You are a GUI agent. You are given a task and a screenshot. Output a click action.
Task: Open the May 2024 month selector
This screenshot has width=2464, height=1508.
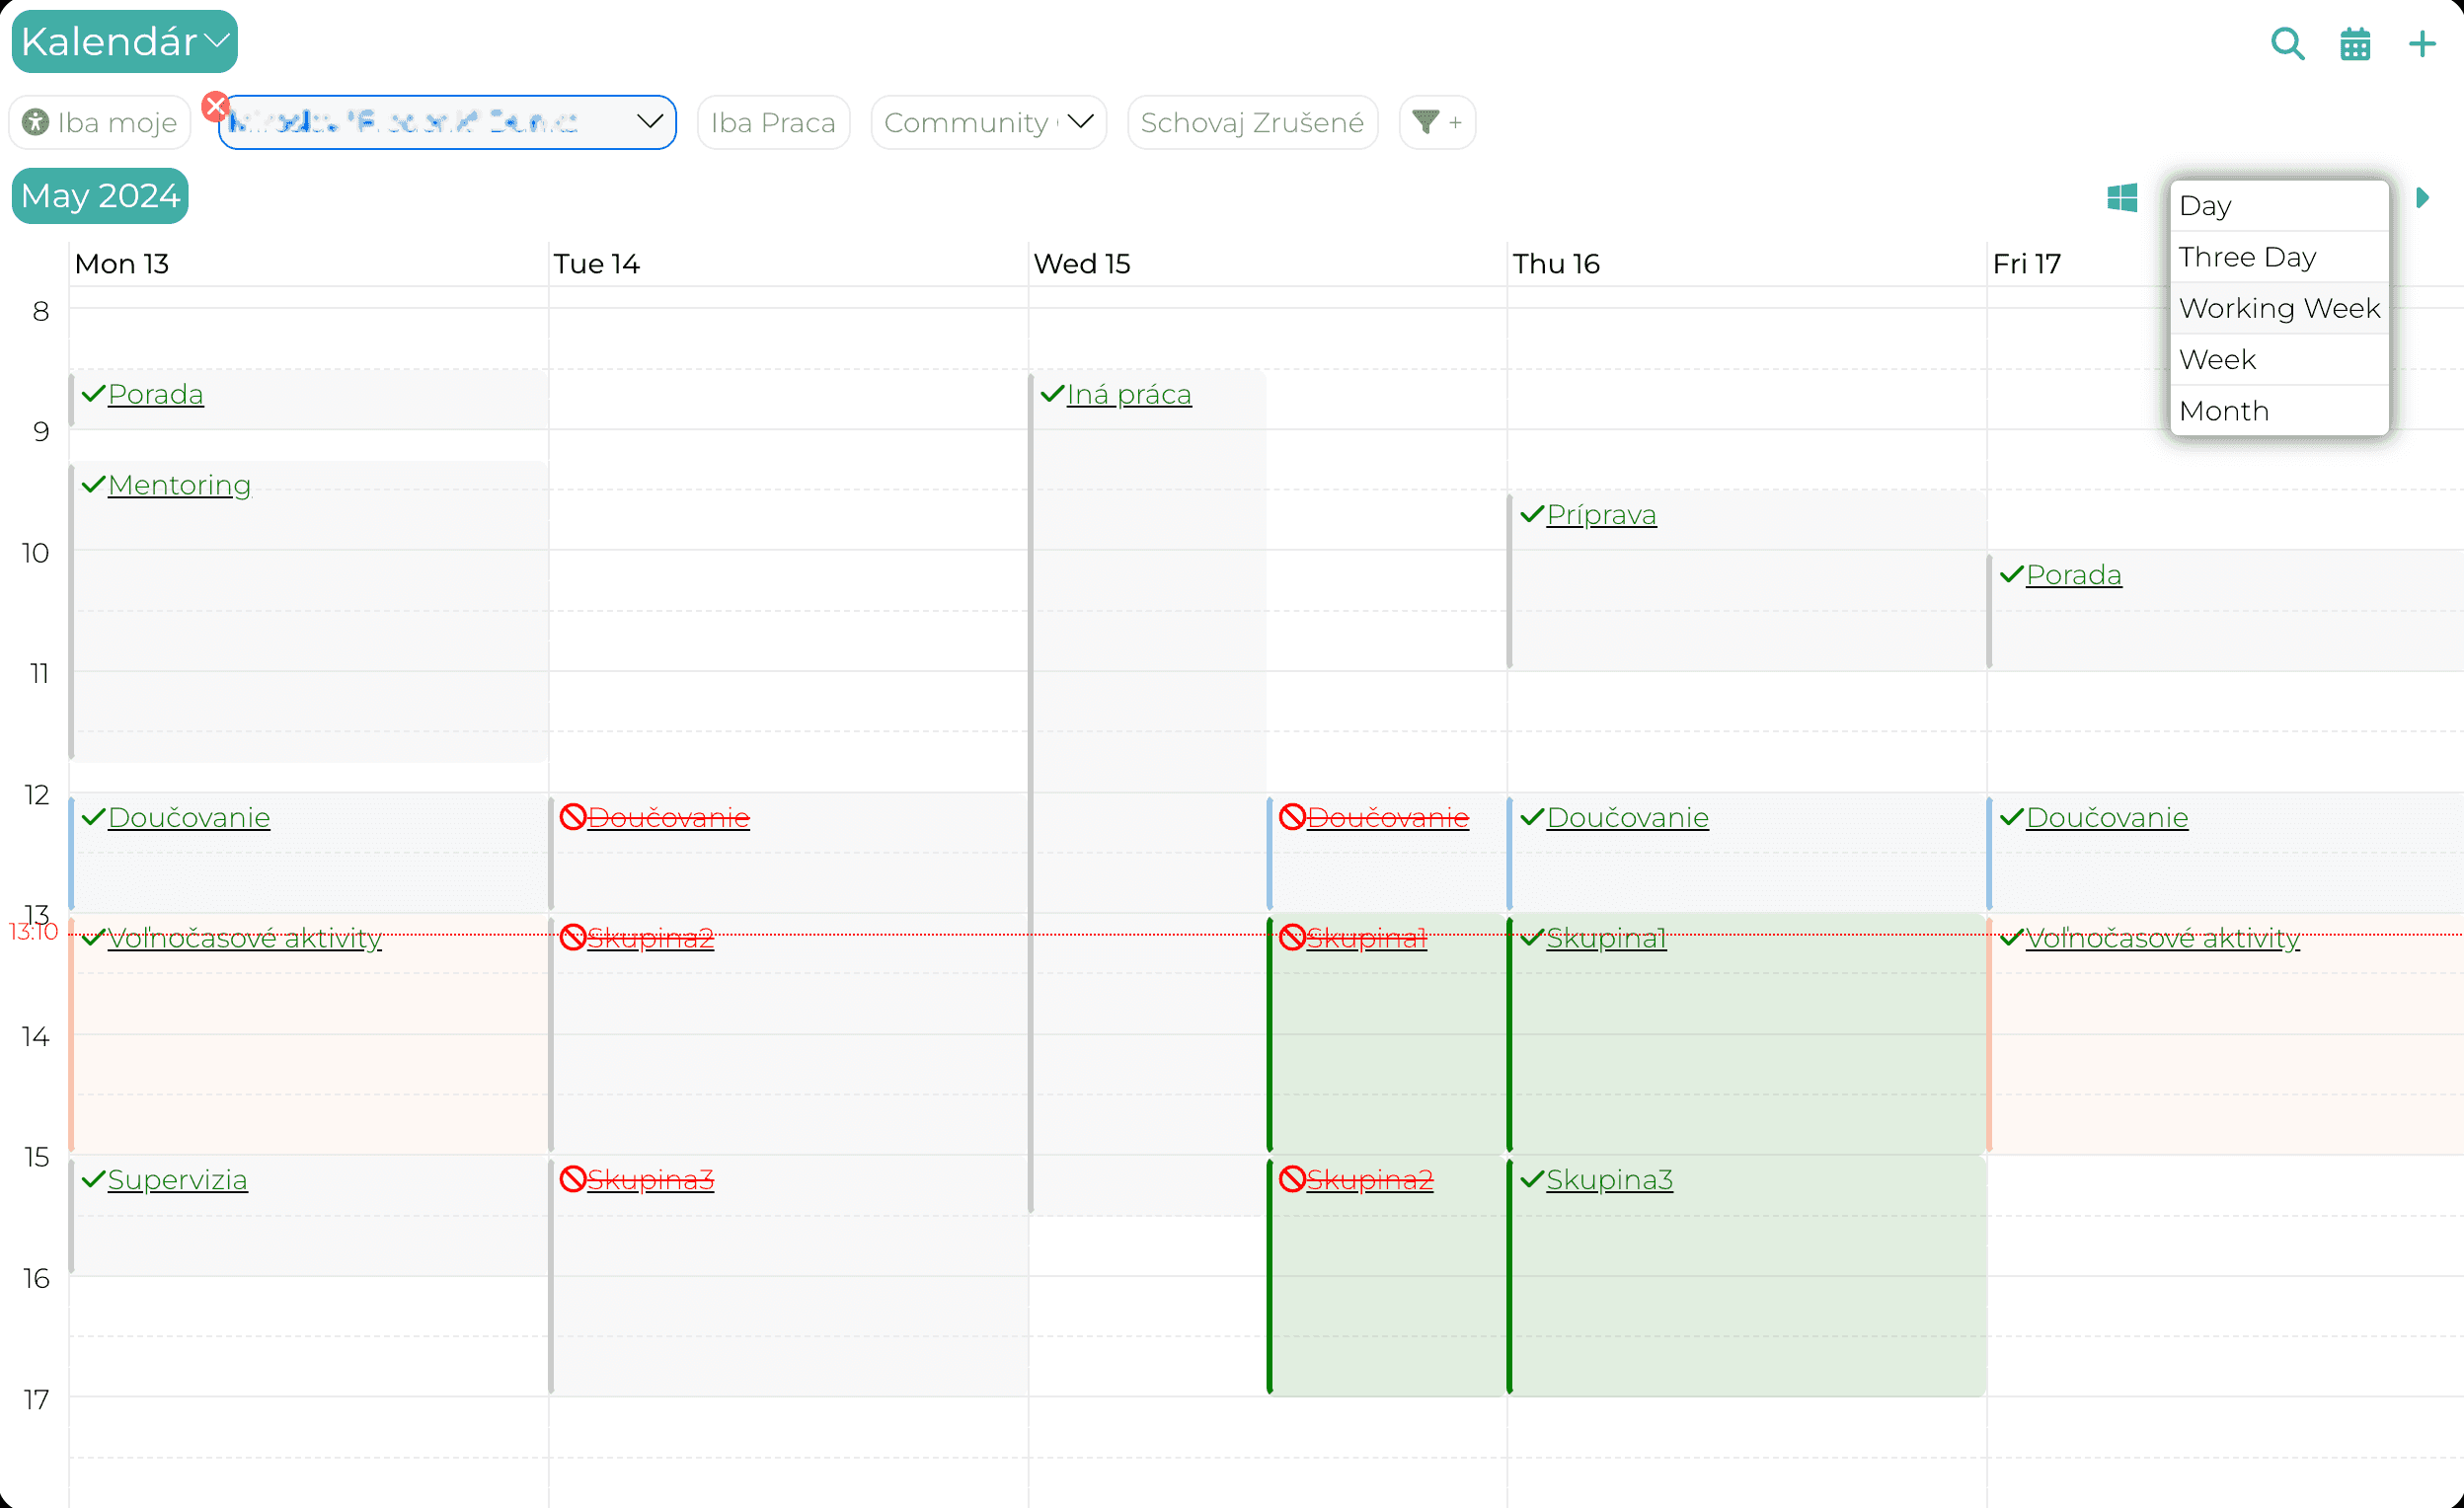100,195
